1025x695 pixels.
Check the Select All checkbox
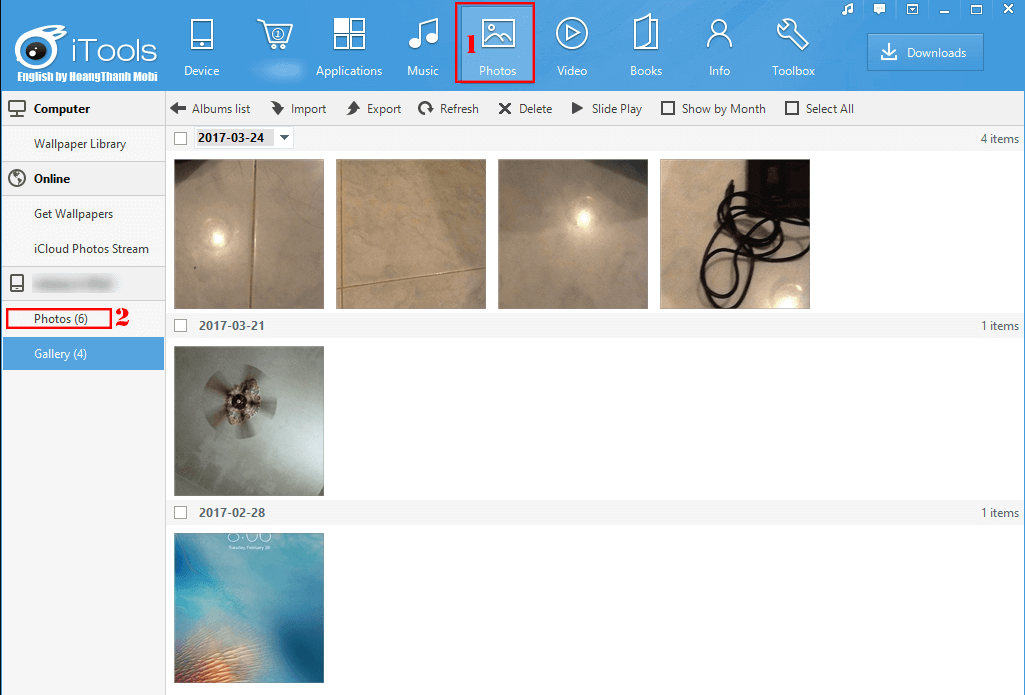coord(792,109)
